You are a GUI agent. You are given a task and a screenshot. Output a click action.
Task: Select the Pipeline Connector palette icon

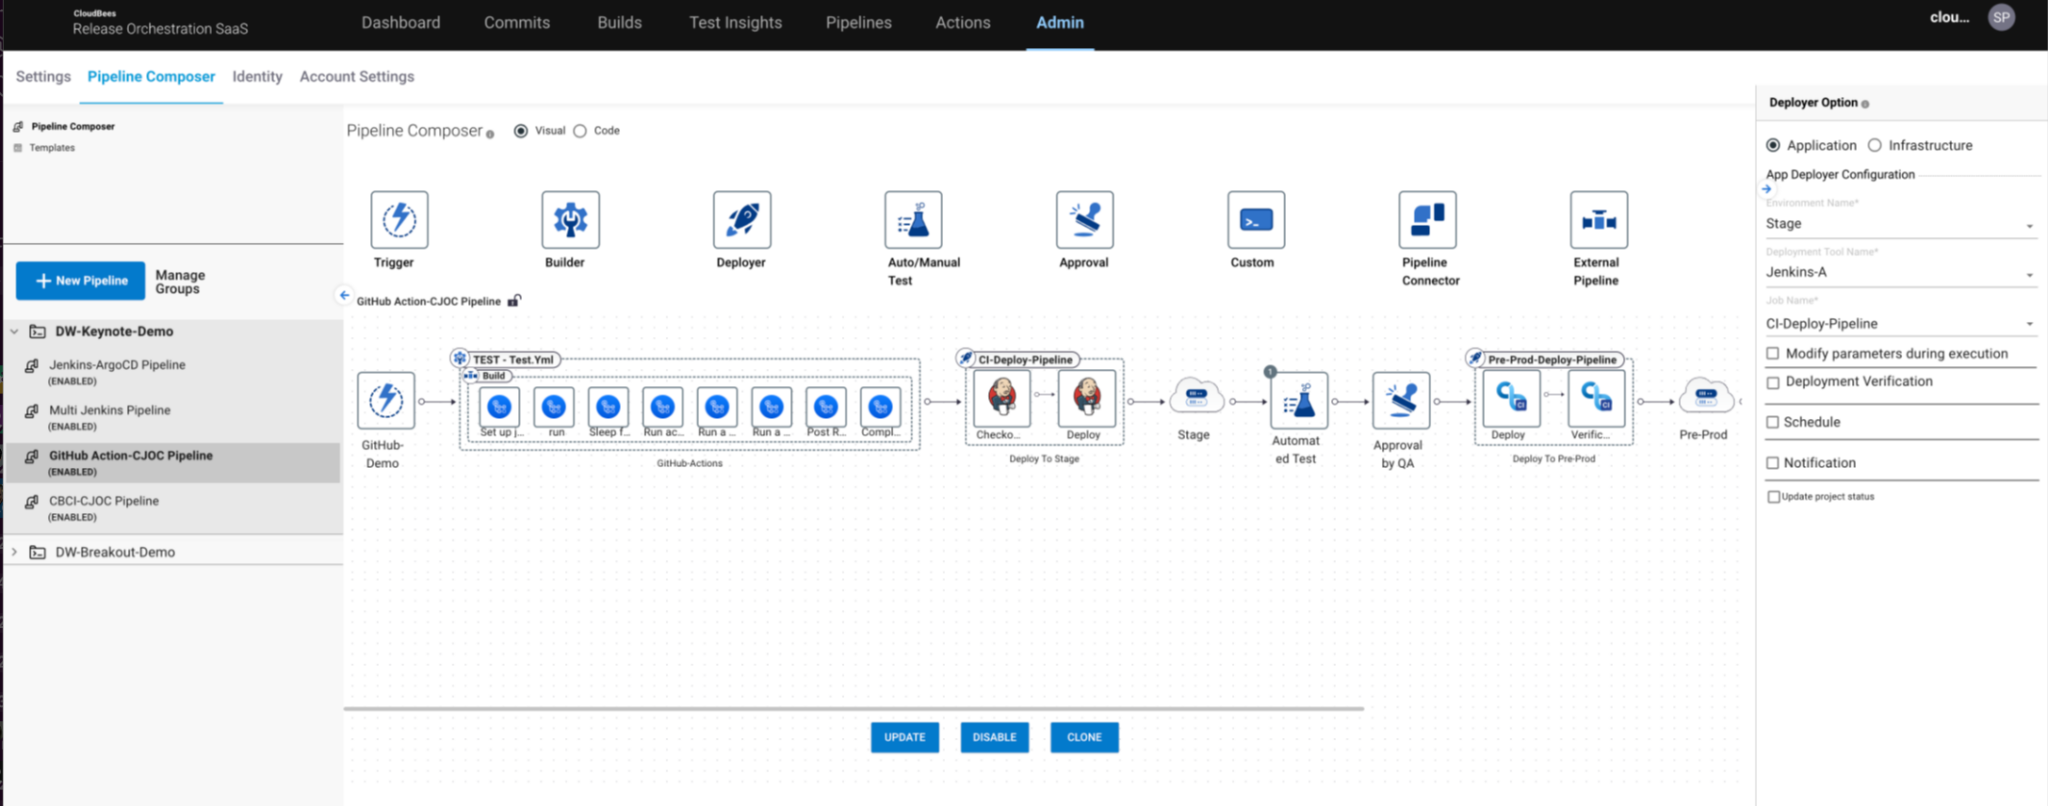point(1428,220)
